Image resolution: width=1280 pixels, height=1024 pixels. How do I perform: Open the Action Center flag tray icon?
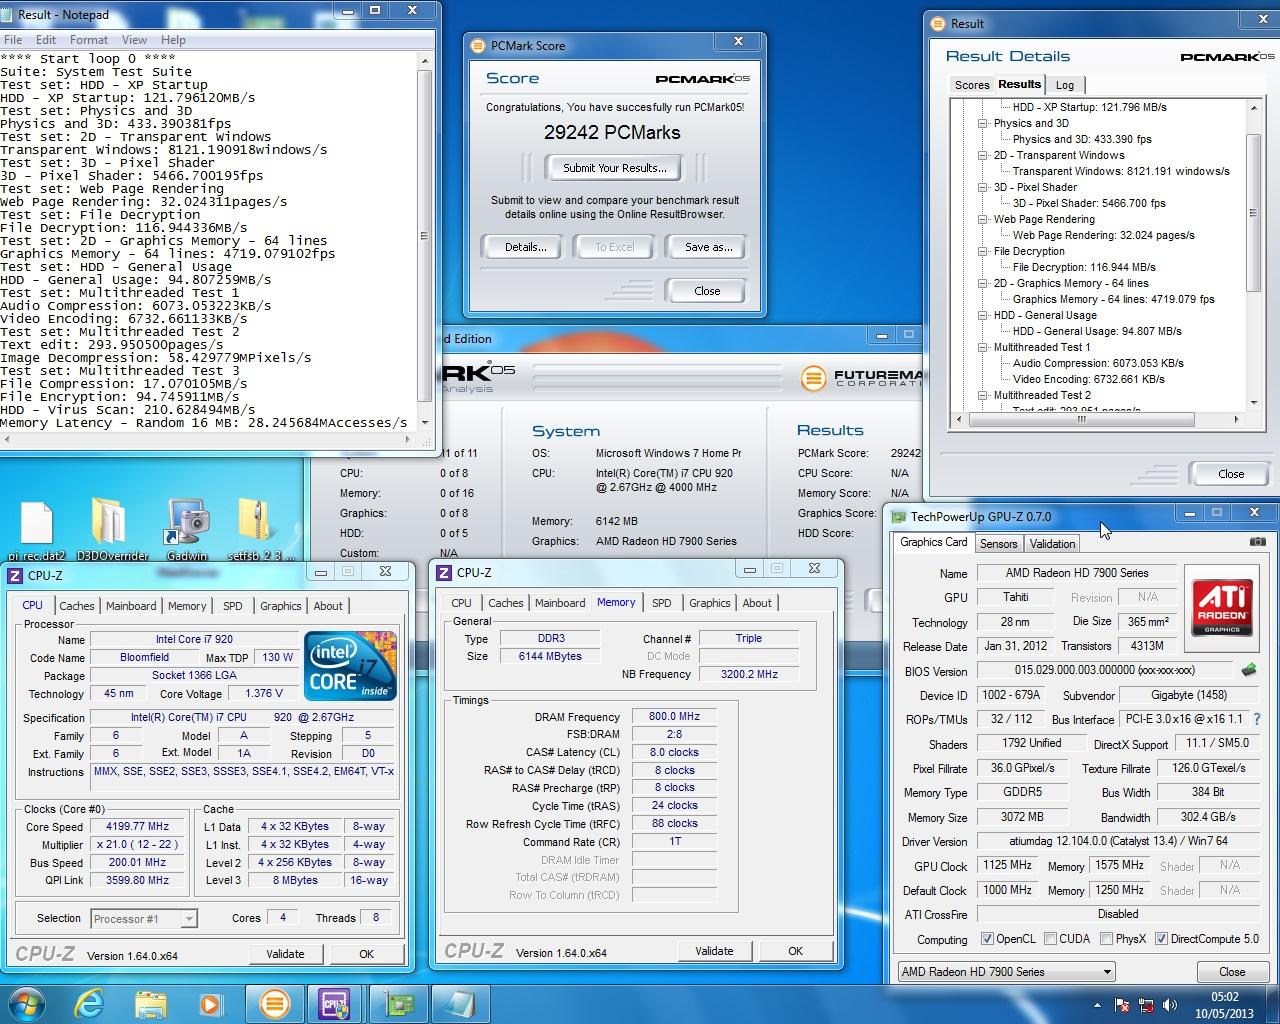tap(1122, 1005)
